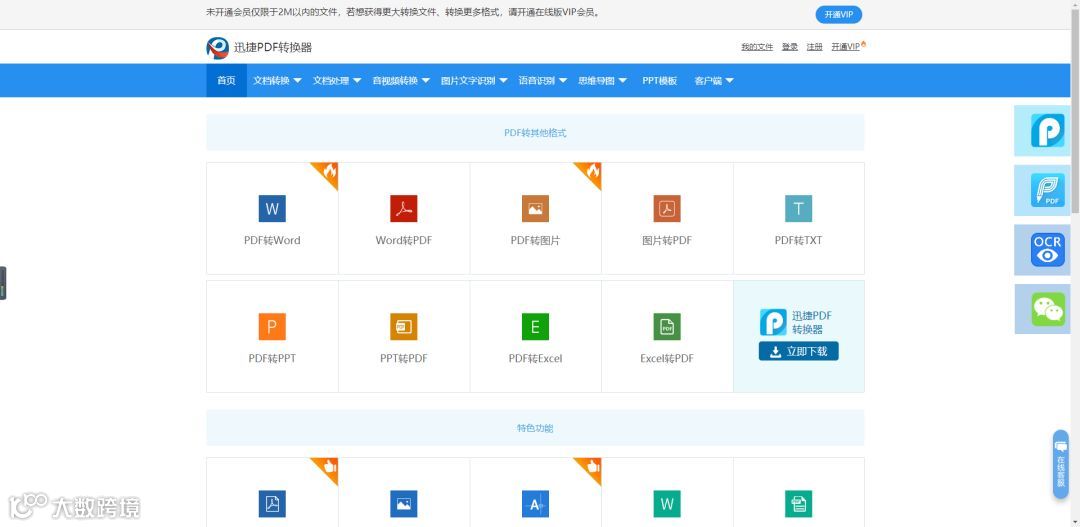Click the 登录 link
The width and height of the screenshot is (1080, 527).
pos(789,47)
